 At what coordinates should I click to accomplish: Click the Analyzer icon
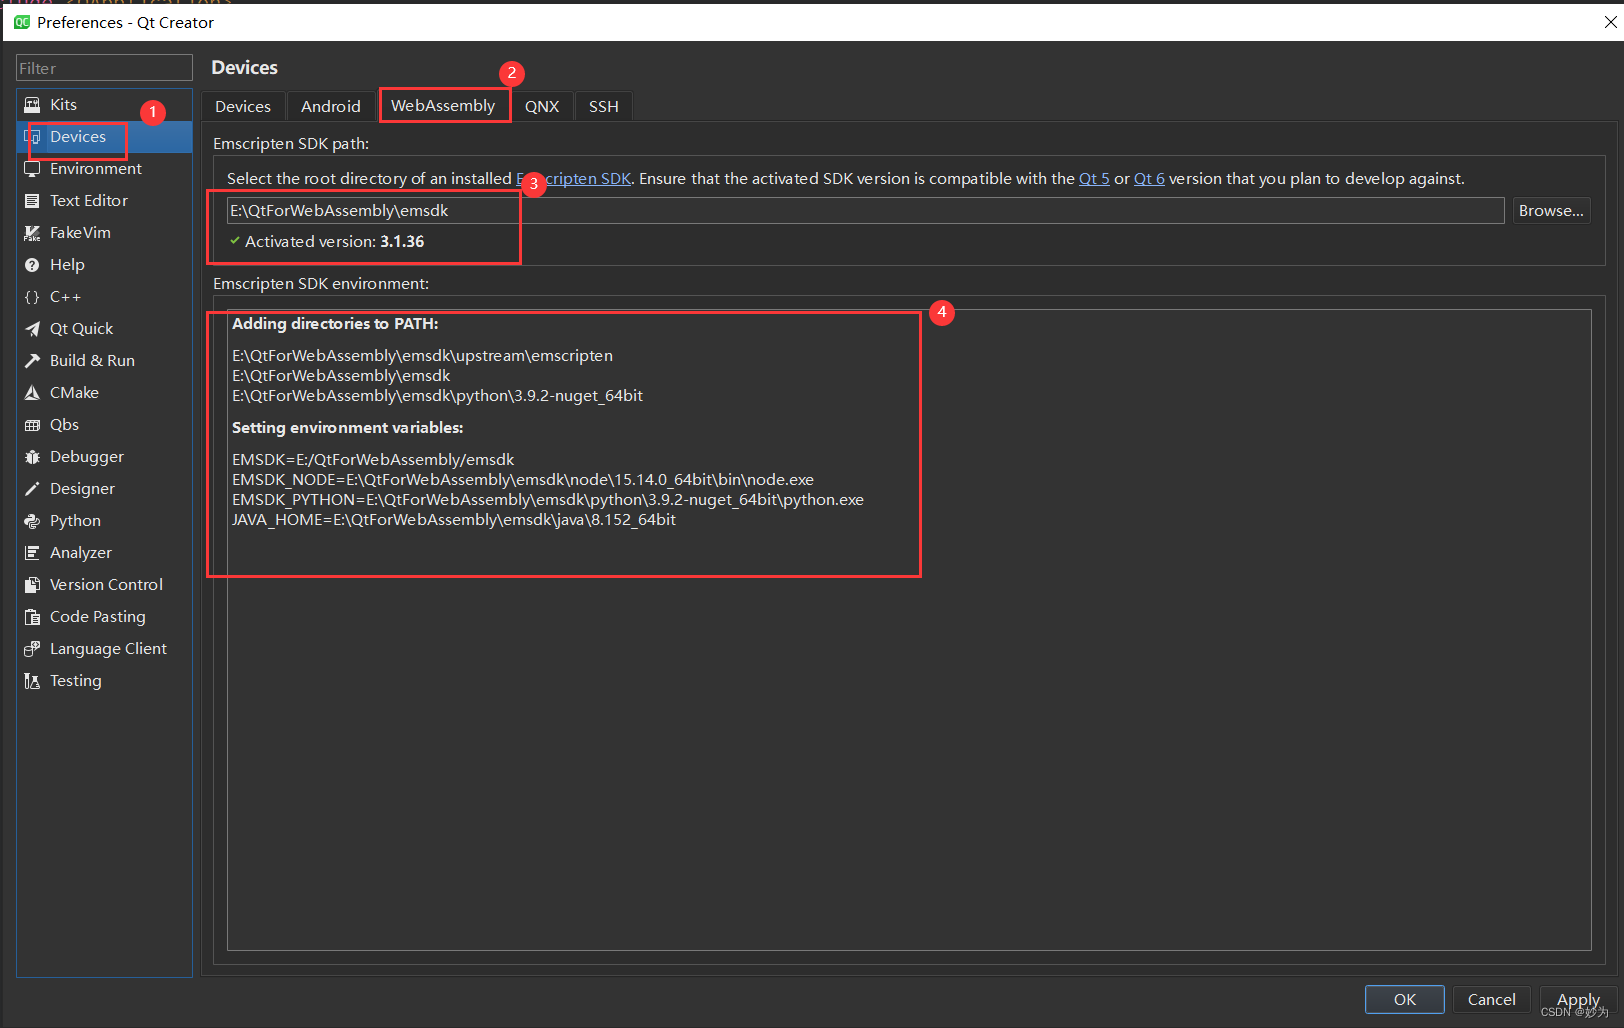[x=32, y=553]
